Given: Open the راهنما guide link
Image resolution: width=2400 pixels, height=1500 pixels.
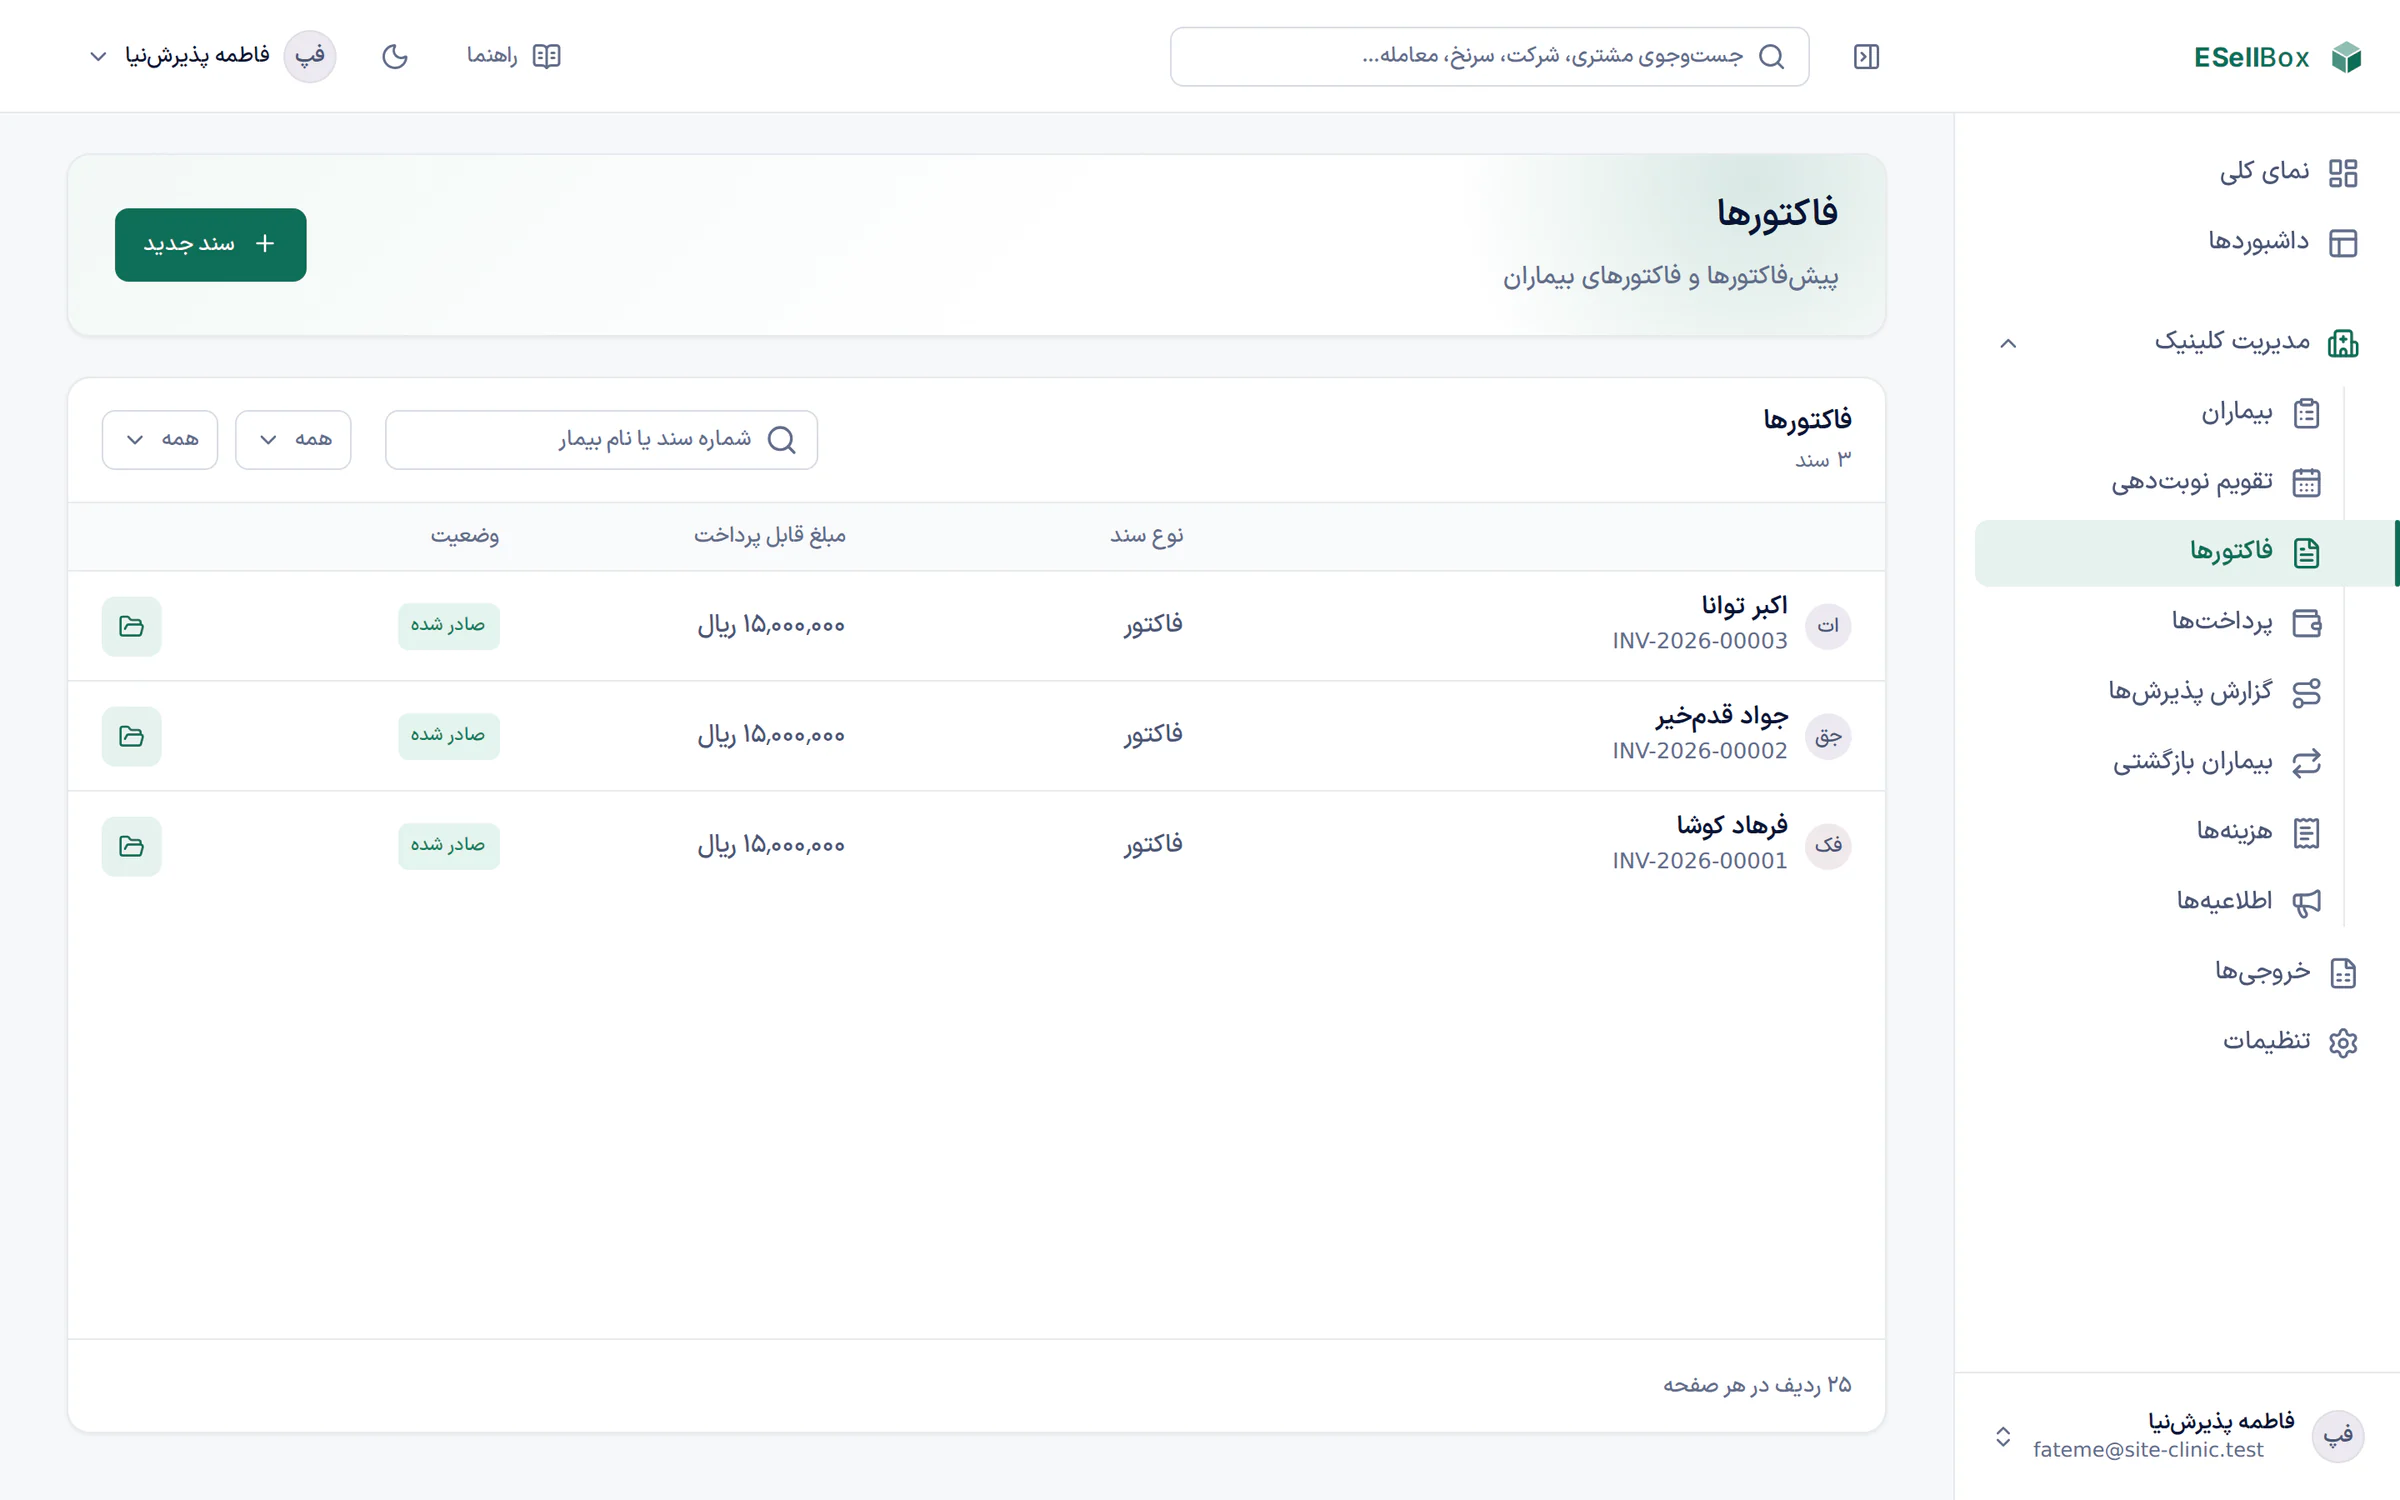Looking at the screenshot, I should click(514, 56).
